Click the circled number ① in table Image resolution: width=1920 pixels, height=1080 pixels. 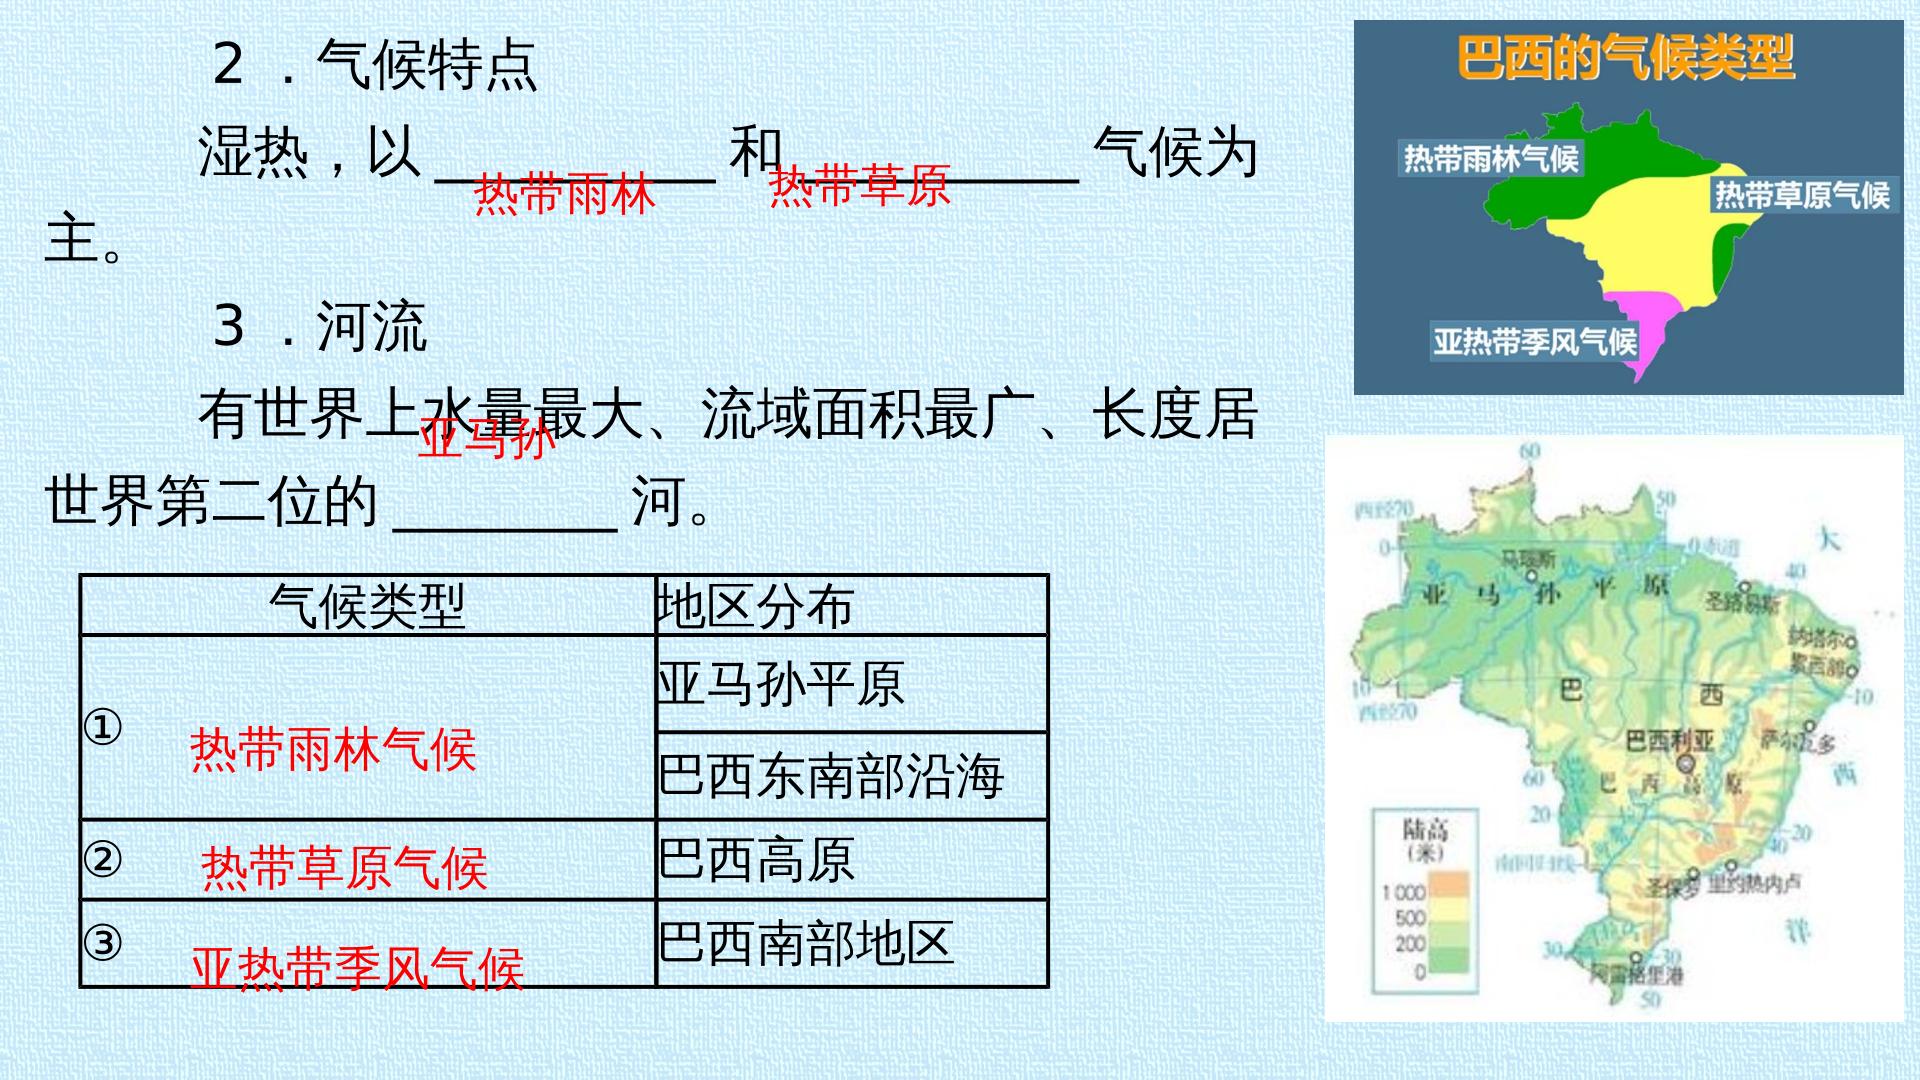(x=102, y=727)
